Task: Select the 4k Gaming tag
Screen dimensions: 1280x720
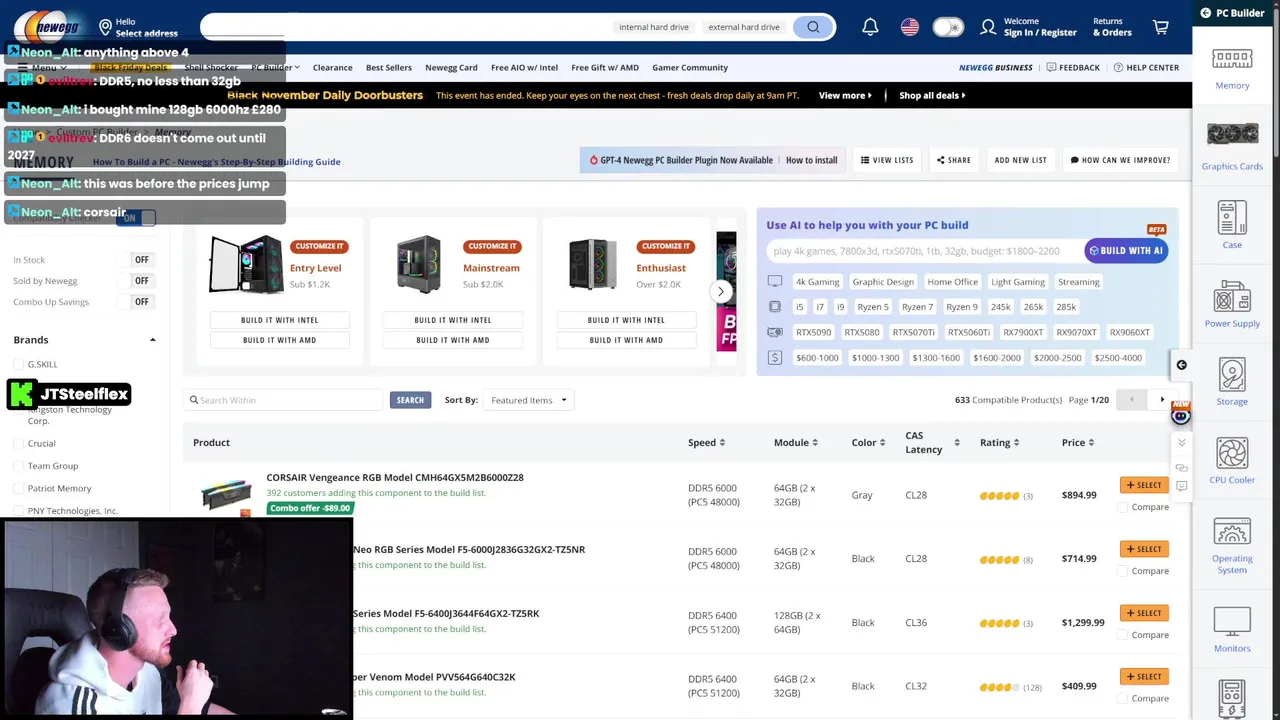Action: pos(817,282)
